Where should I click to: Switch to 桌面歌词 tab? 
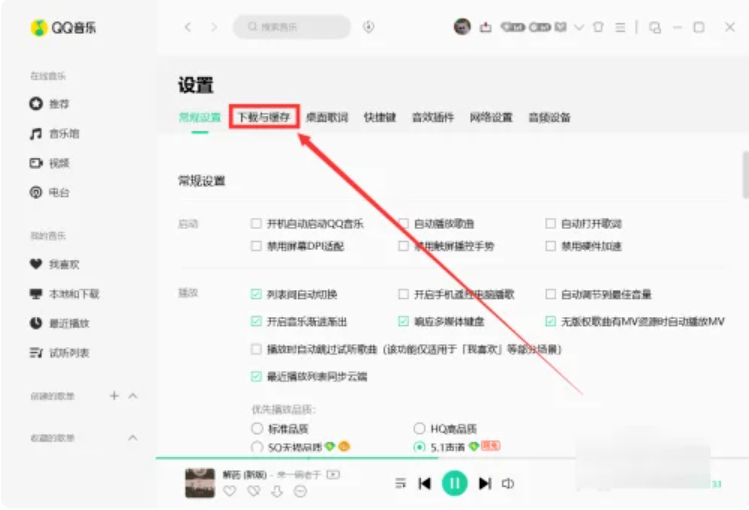327,117
